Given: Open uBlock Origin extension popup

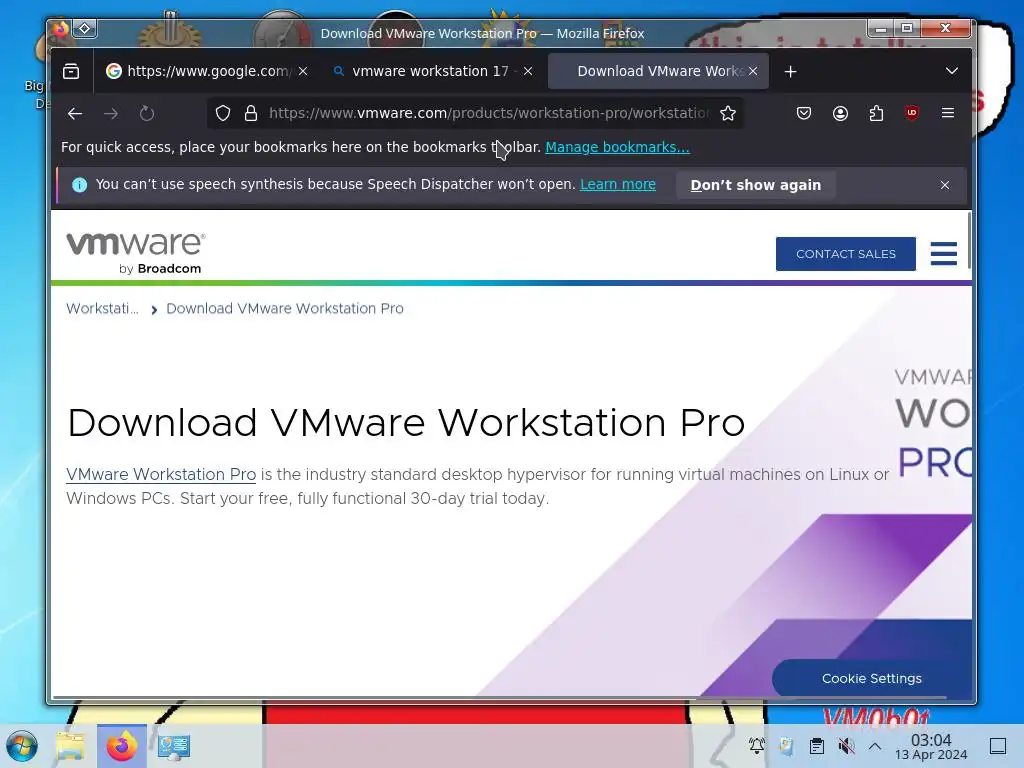Looking at the screenshot, I should click(912, 113).
